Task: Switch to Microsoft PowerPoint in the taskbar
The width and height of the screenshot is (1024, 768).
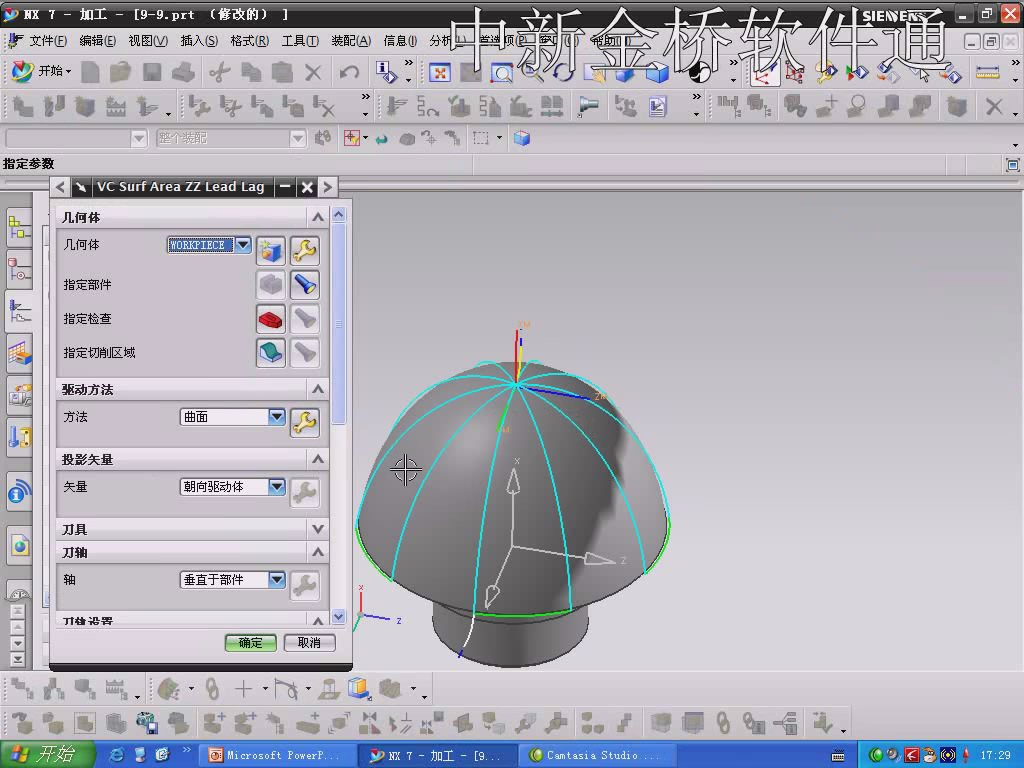Action: (277, 755)
